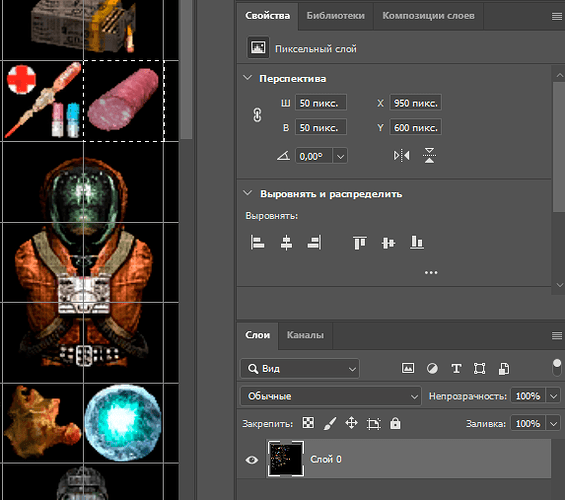Viewport: 565px width, 500px height.
Task: Prevent artboard auto-nesting lock
Action: [373, 423]
